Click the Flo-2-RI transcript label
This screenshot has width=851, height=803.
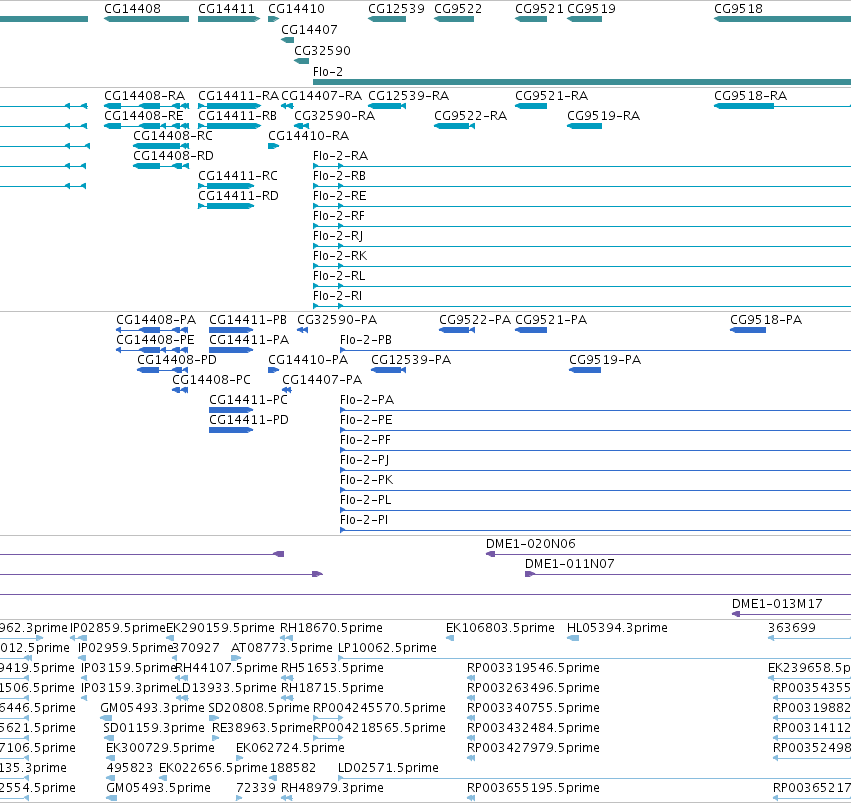pyautogui.click(x=337, y=296)
